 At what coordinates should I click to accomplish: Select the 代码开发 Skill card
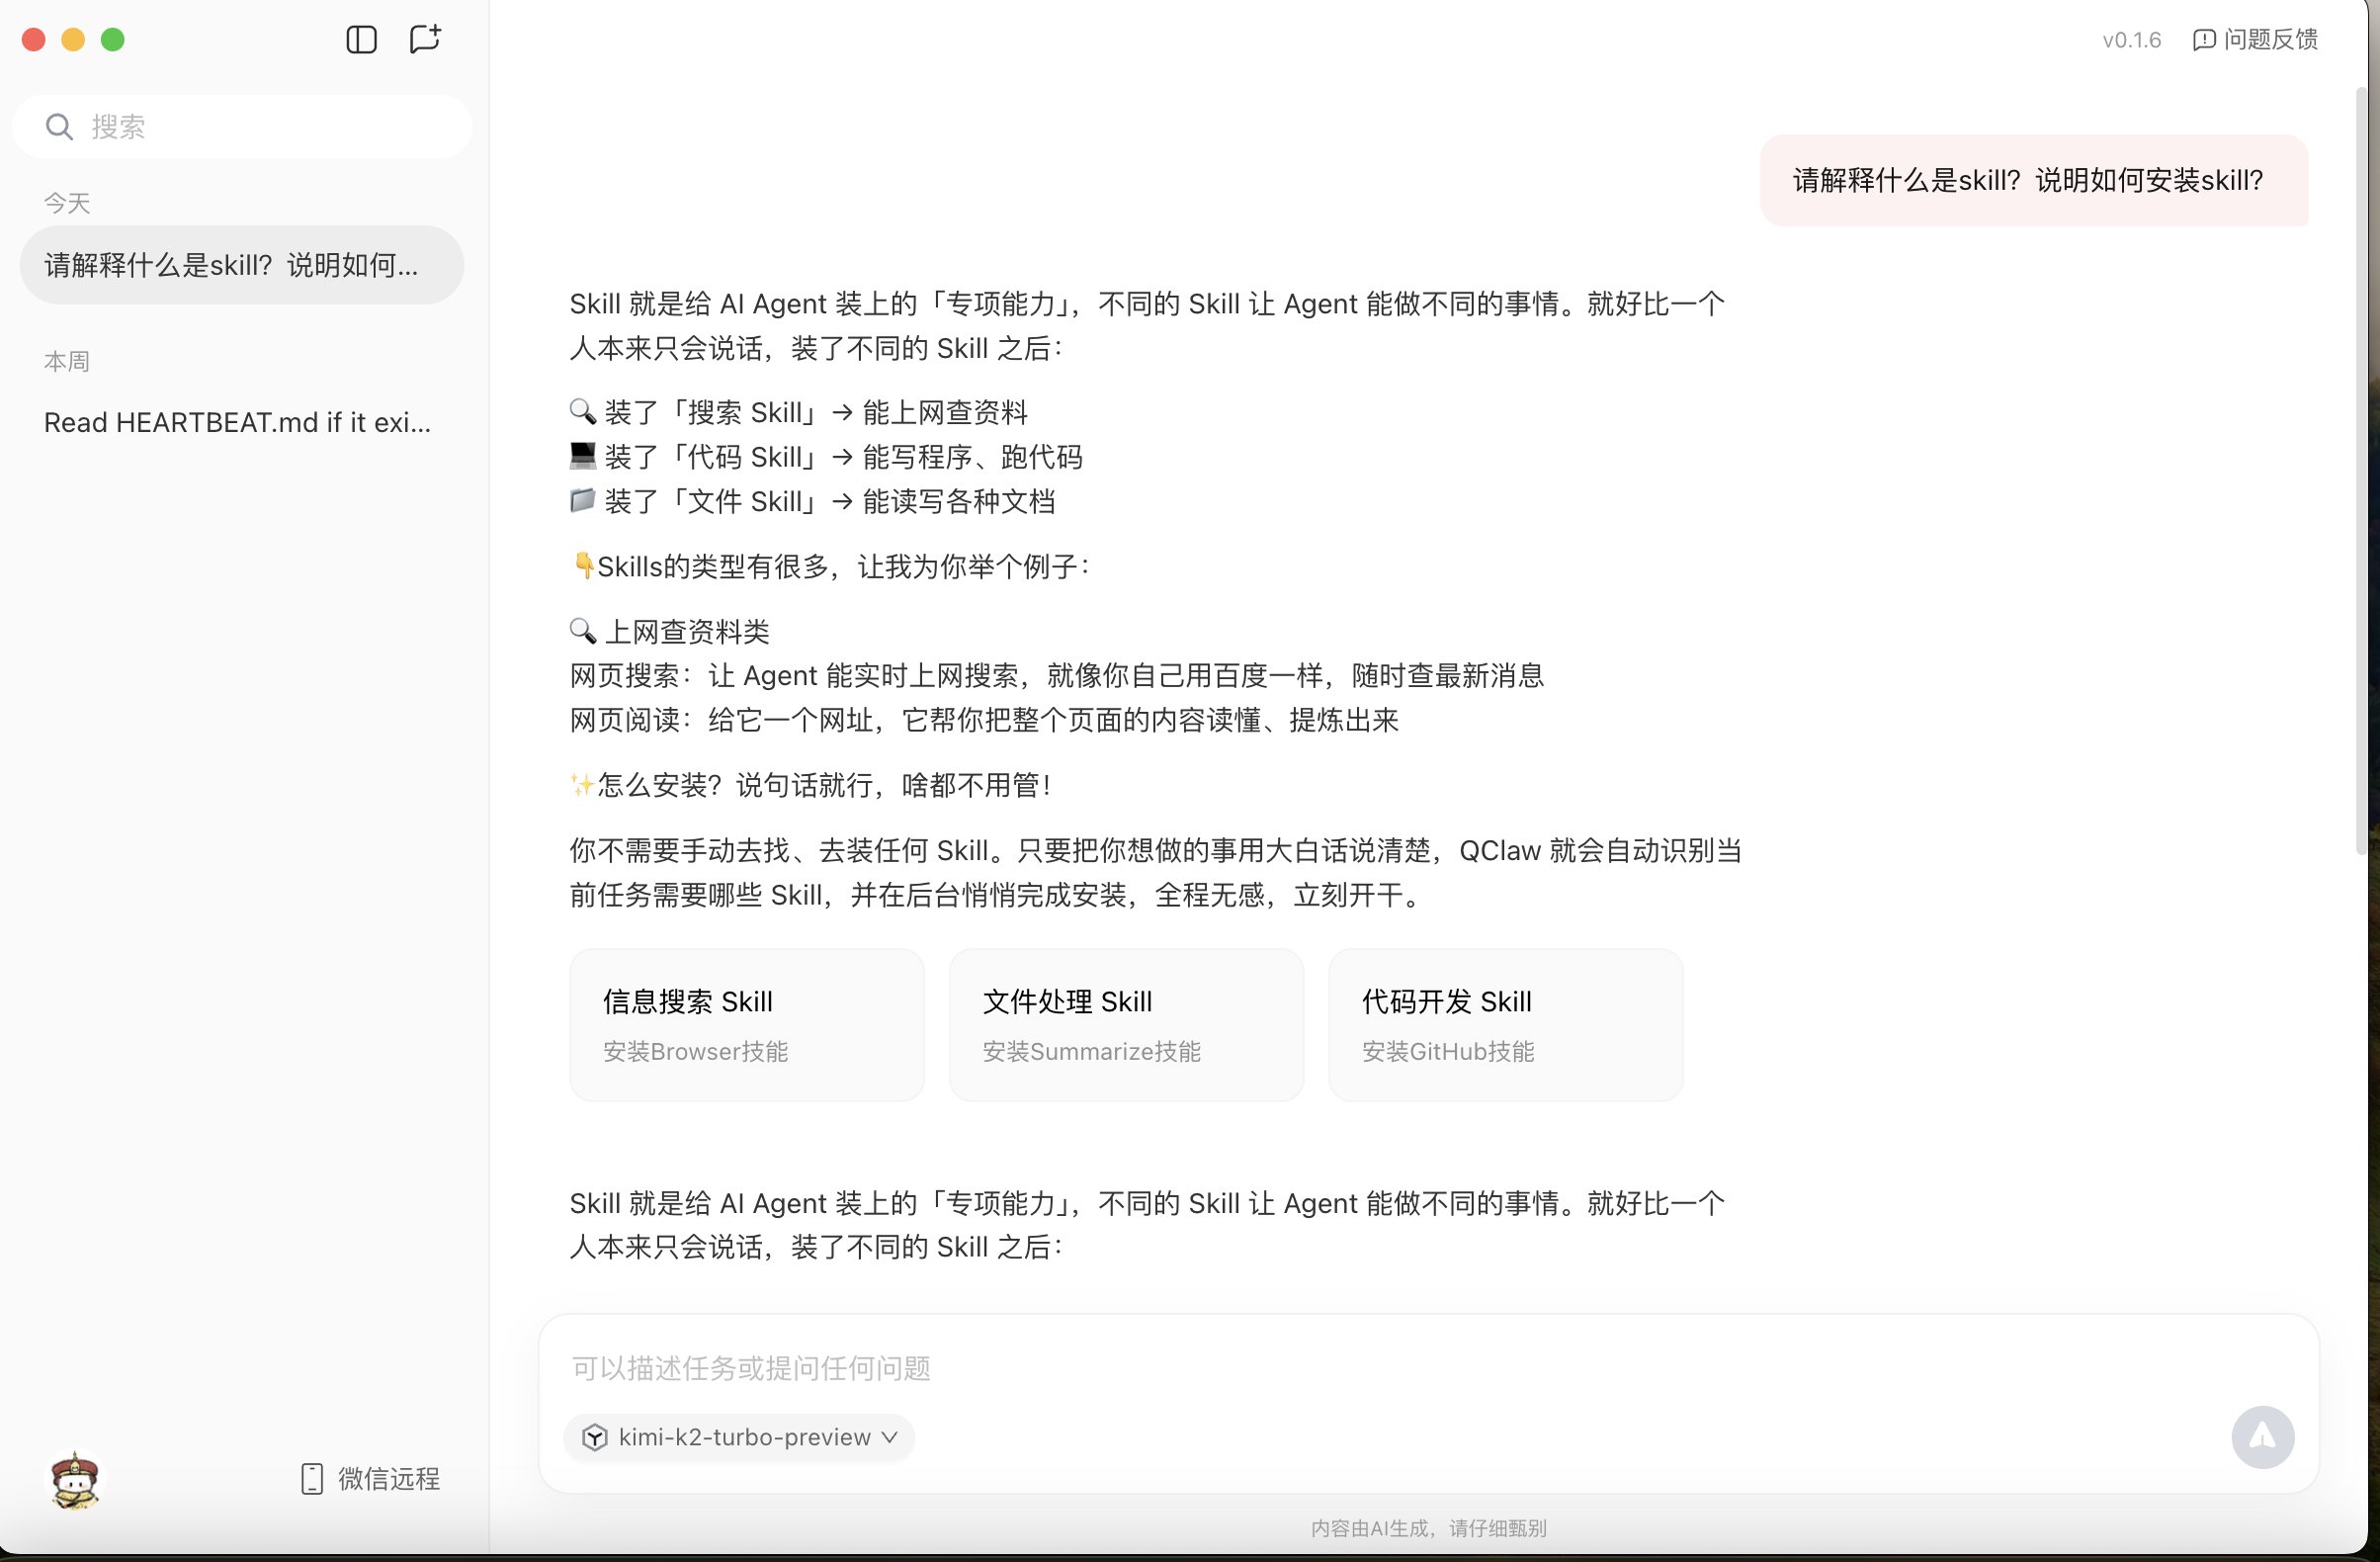point(1504,1025)
